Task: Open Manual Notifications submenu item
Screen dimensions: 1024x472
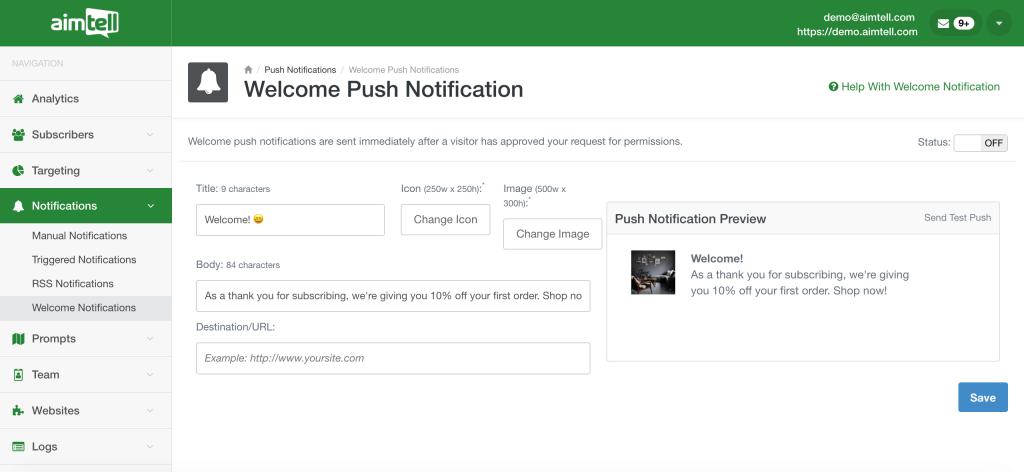Action: click(x=80, y=236)
